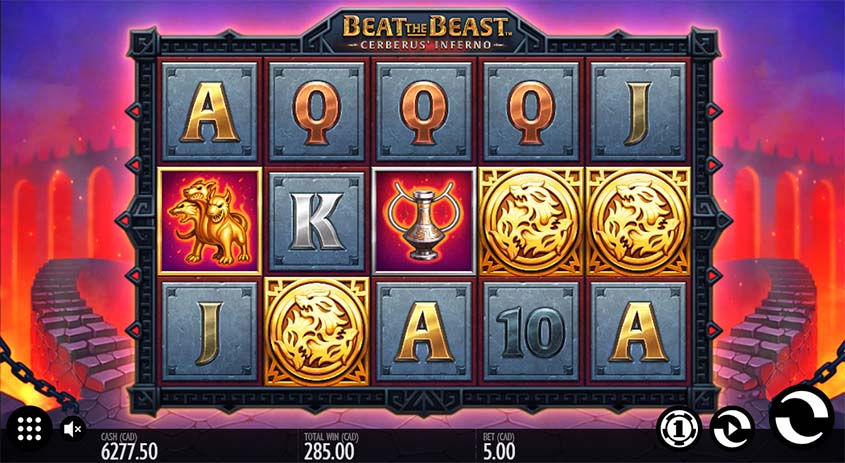Select the silver urn symbol on the red tile

(424, 221)
